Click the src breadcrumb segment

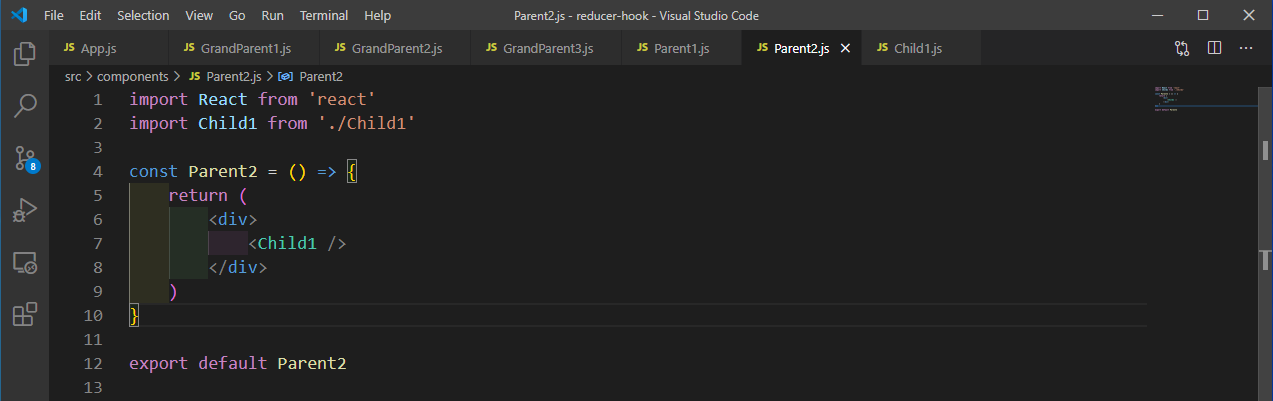click(x=73, y=76)
